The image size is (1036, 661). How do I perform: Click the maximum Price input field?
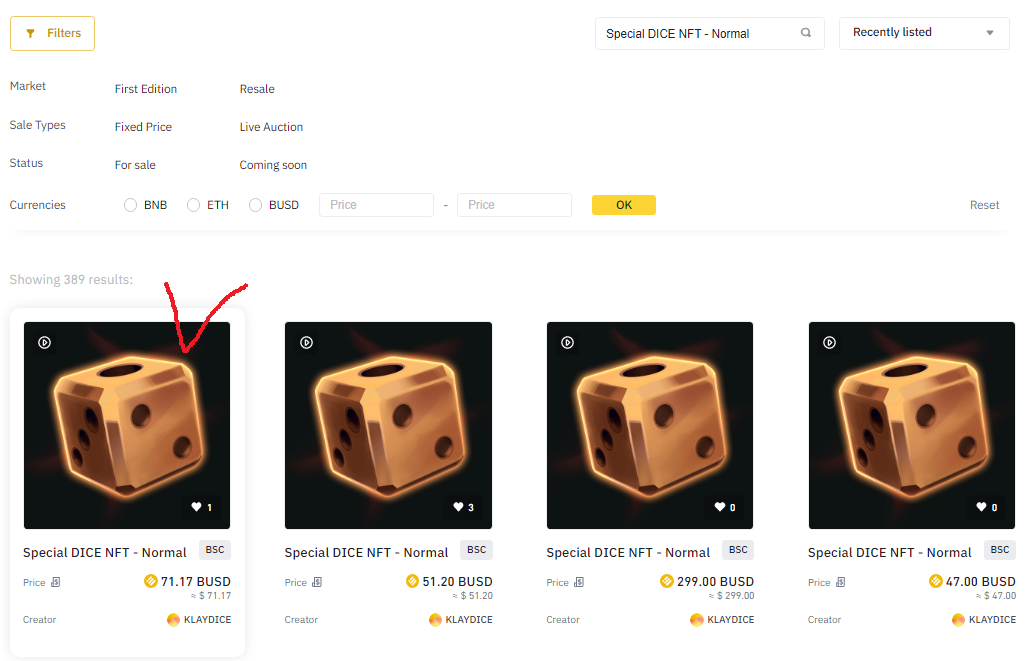[x=514, y=205]
